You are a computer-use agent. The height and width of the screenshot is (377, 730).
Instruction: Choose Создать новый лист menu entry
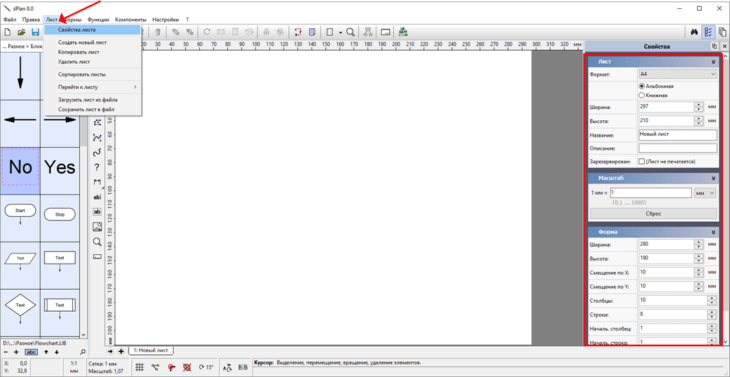(82, 42)
